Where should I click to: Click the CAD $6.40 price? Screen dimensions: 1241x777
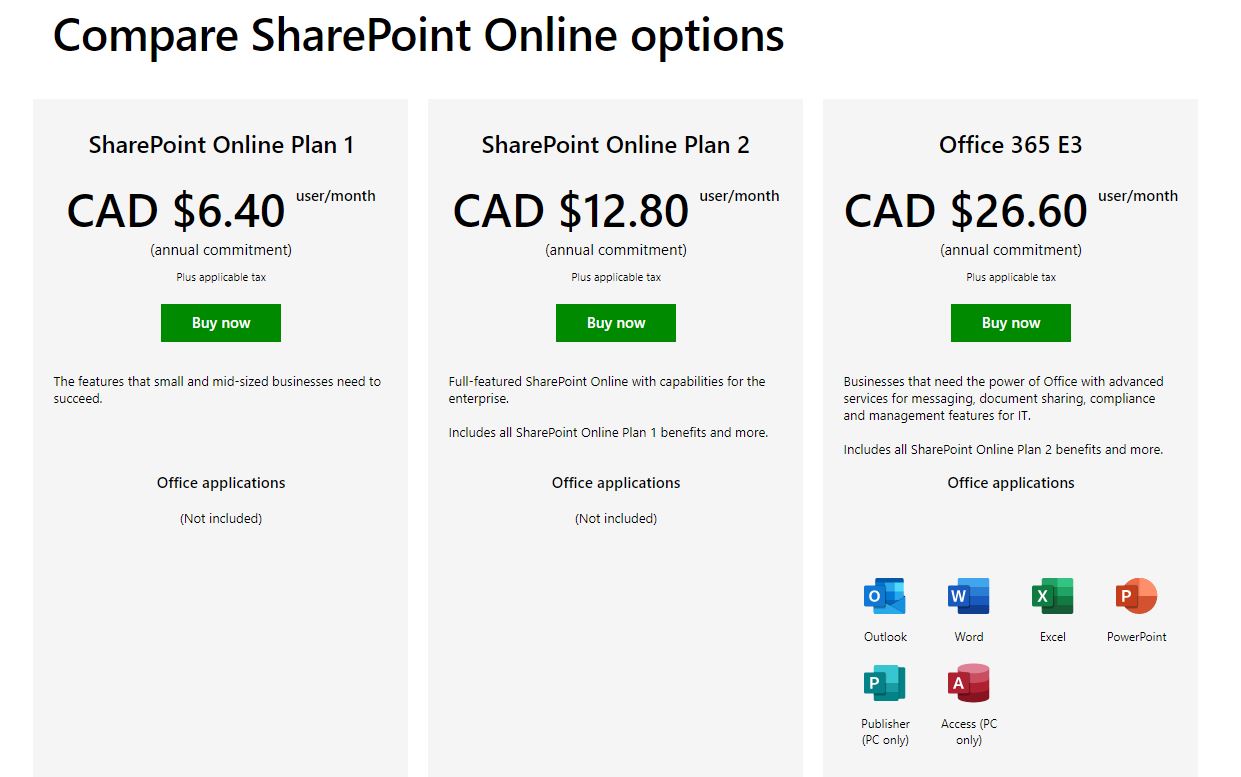click(177, 211)
